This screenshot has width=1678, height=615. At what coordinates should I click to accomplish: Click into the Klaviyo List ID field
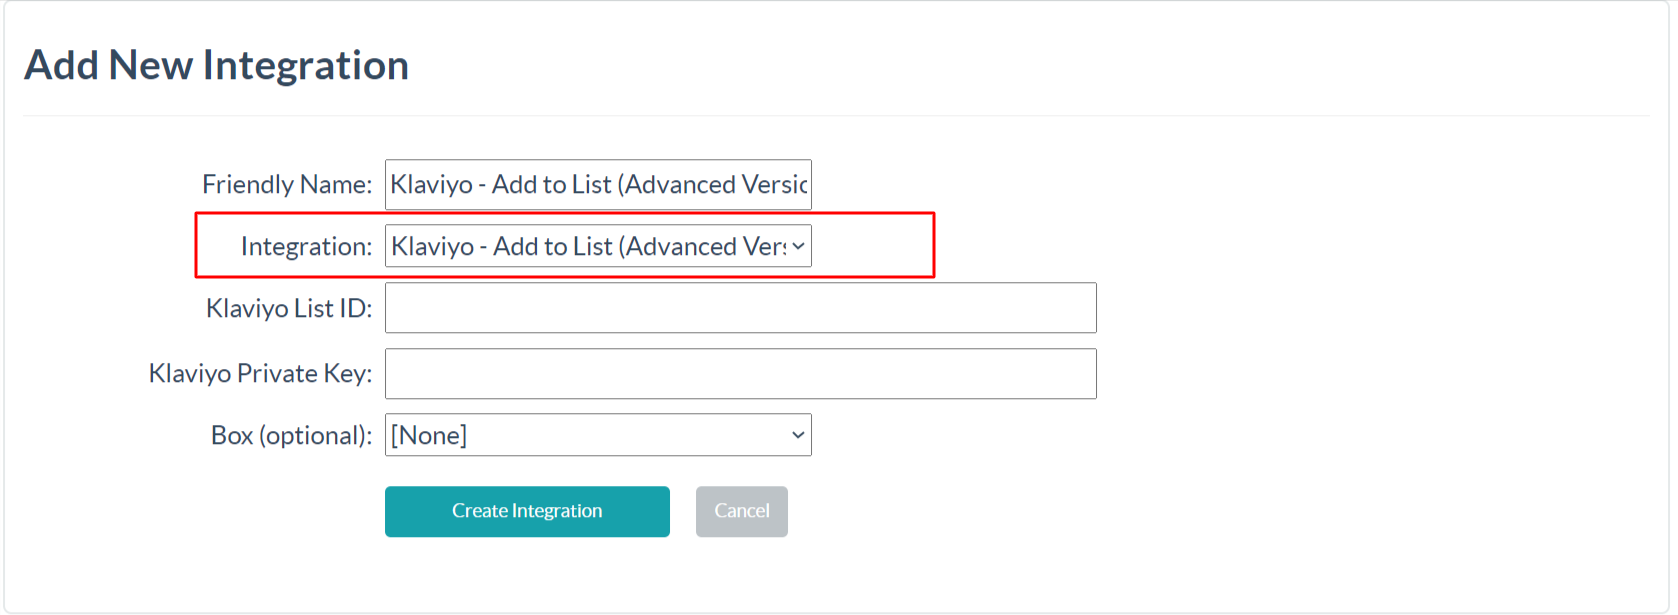pos(741,308)
